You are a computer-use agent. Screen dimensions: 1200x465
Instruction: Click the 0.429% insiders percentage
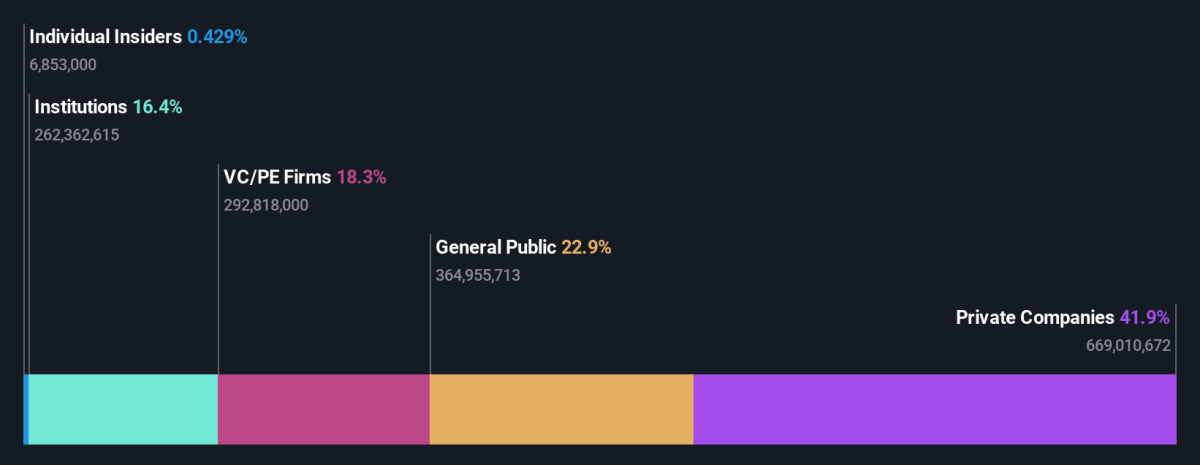point(217,37)
